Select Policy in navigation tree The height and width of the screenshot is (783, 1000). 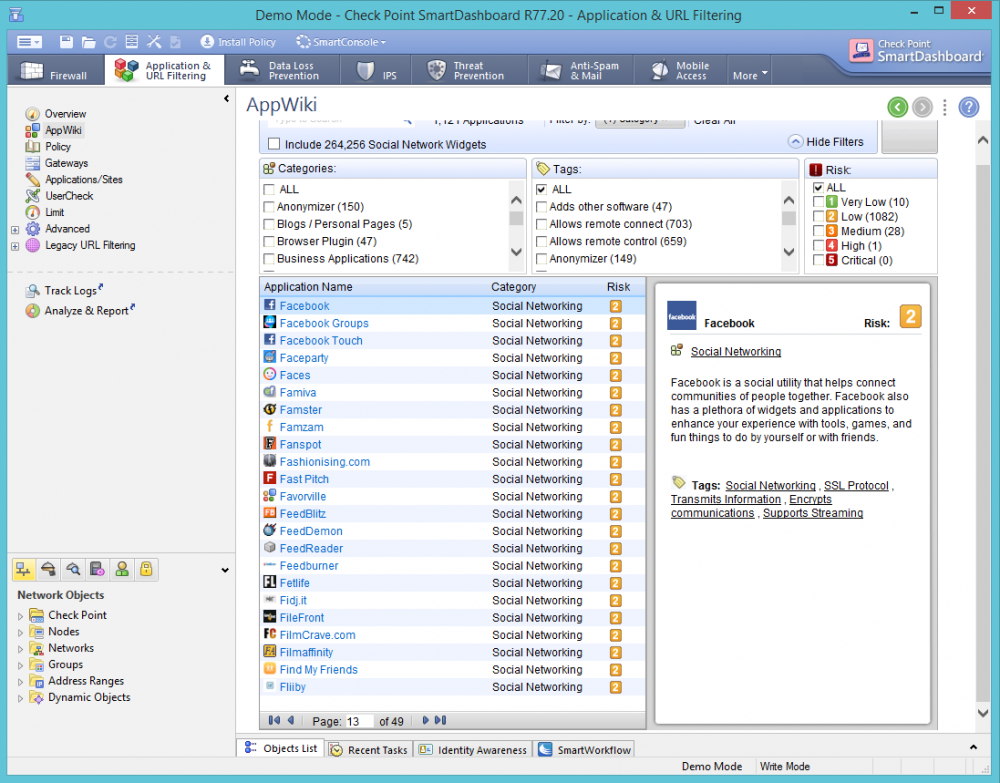(57, 147)
